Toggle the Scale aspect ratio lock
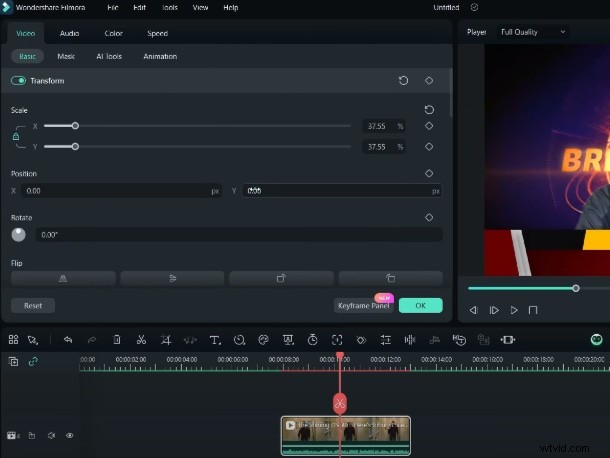This screenshot has height=458, width=610. coord(16,136)
